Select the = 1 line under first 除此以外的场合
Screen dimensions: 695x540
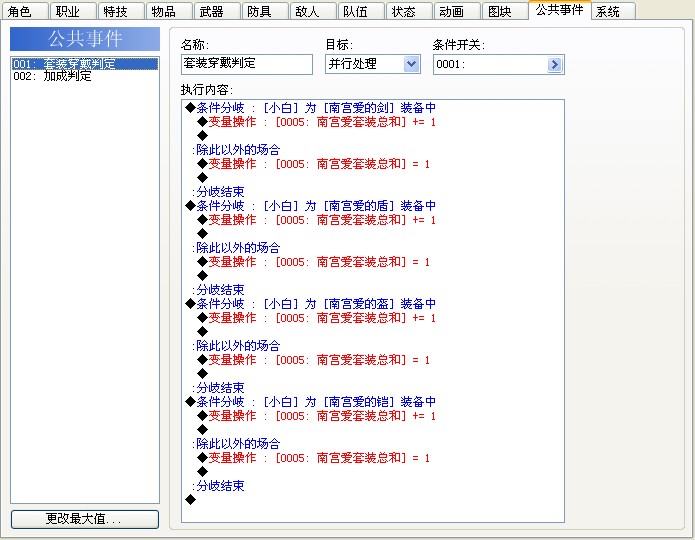click(x=313, y=164)
